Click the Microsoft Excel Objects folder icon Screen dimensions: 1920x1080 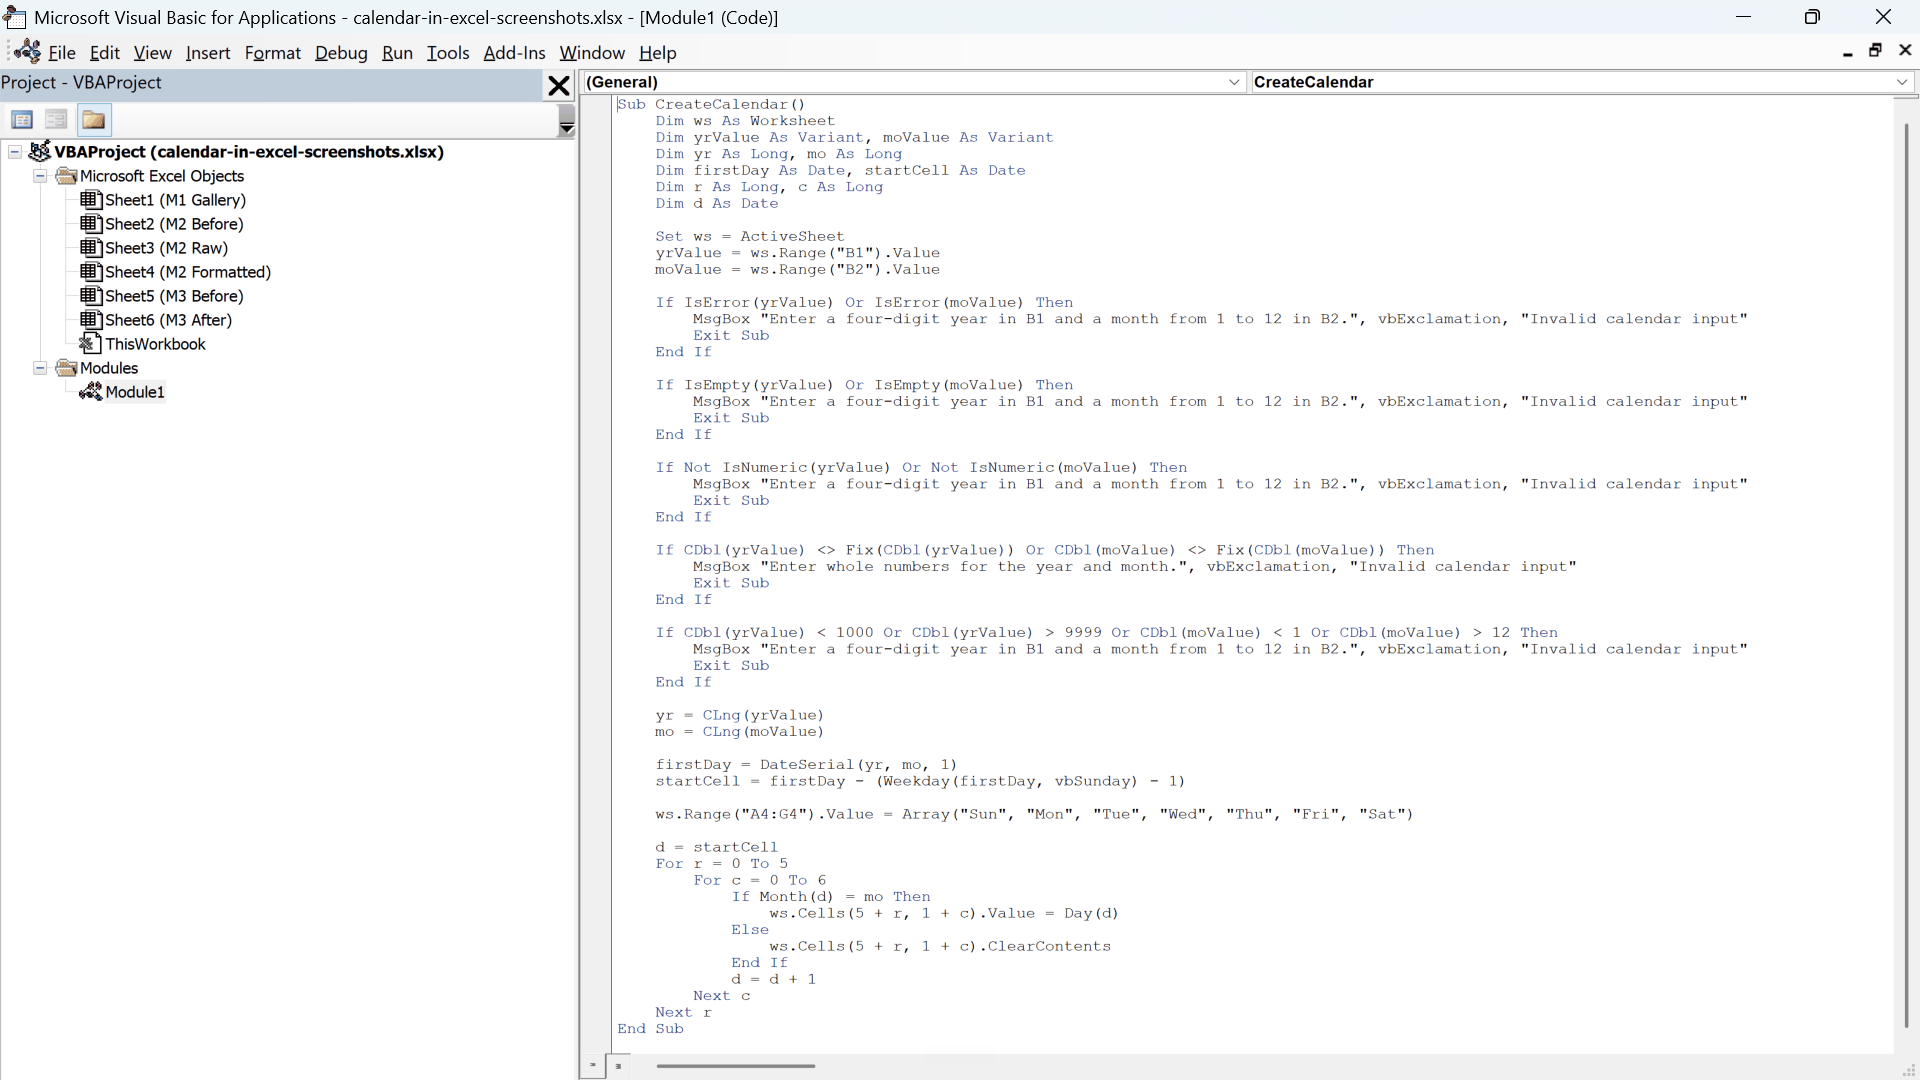(x=67, y=176)
